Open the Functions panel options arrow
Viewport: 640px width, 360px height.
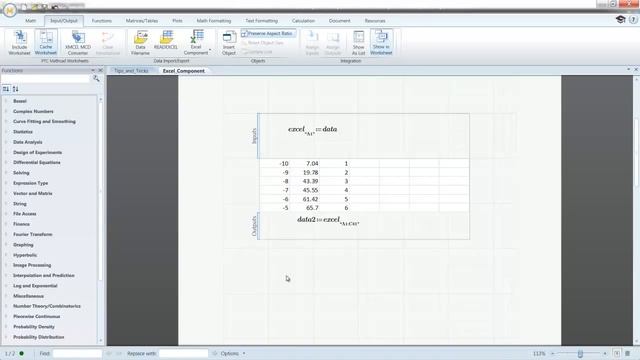click(93, 70)
